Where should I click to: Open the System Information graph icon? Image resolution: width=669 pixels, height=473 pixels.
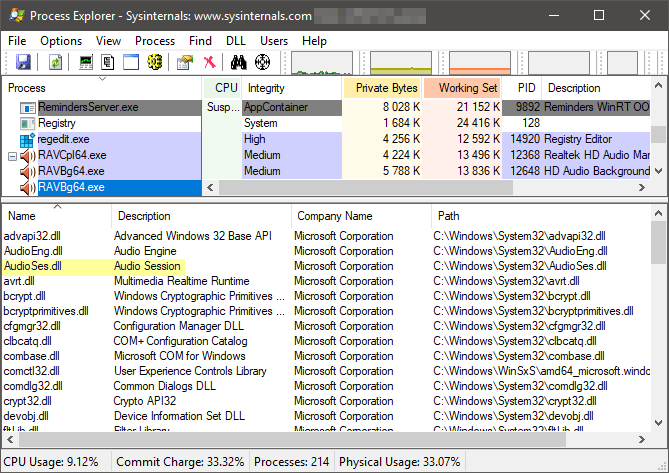click(x=86, y=62)
